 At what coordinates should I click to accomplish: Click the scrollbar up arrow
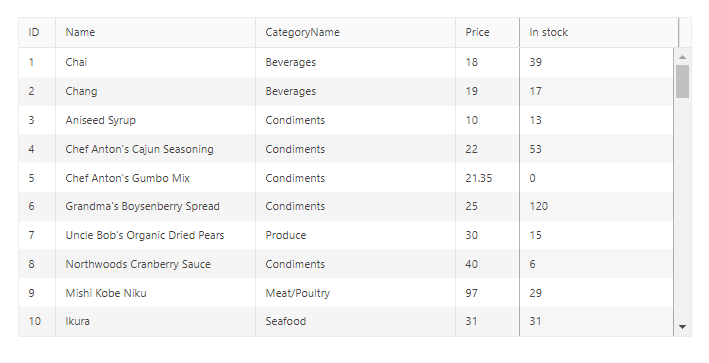point(682,57)
